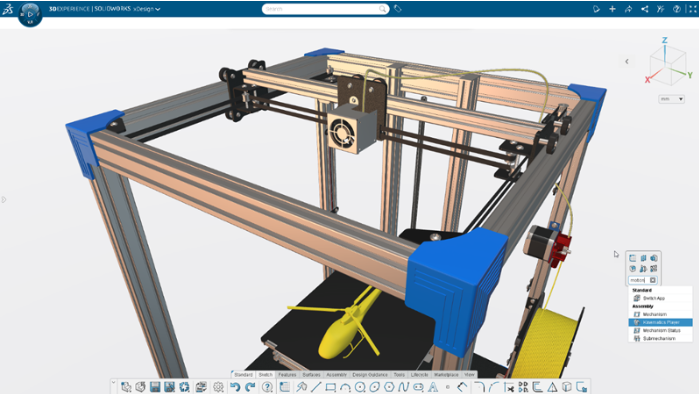Click the Save floppy disk icon
The height and width of the screenshot is (394, 699).
click(155, 387)
